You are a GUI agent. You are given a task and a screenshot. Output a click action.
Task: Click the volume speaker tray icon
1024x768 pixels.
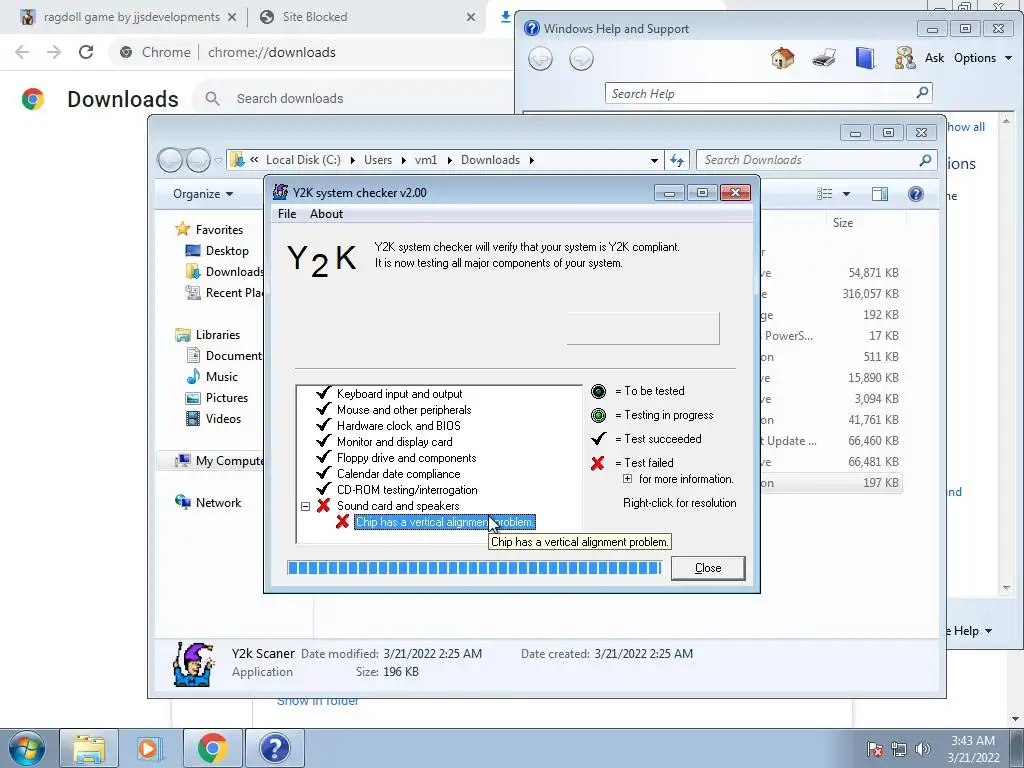click(x=922, y=749)
